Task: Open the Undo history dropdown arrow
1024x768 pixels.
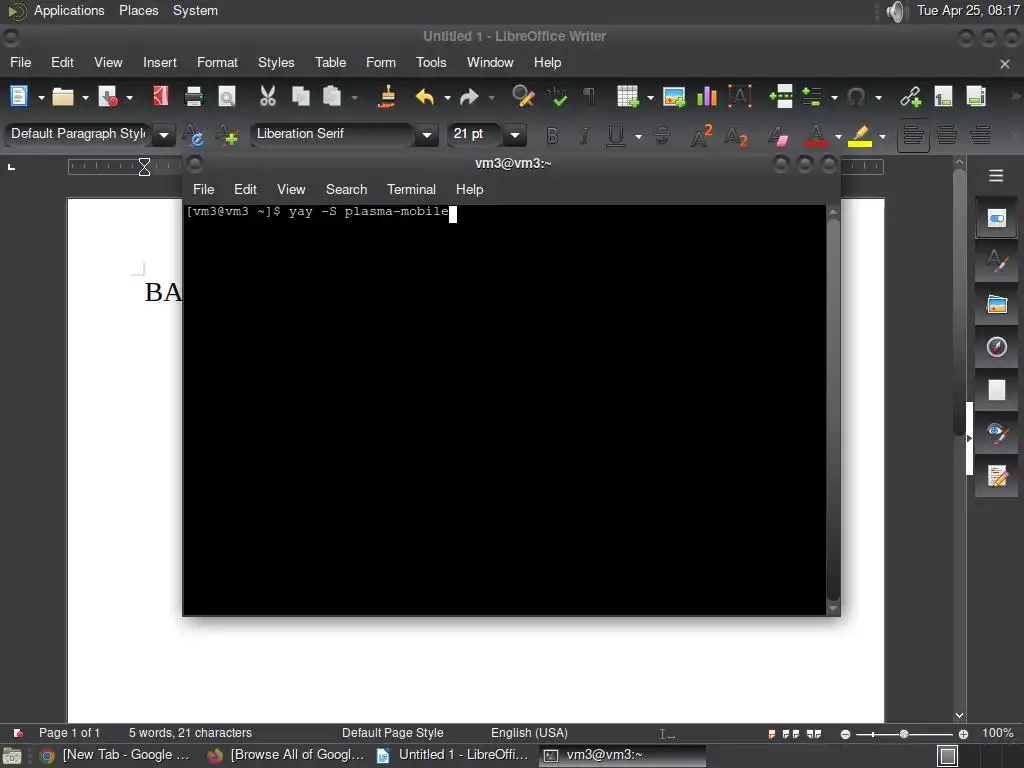Action: coord(447,98)
